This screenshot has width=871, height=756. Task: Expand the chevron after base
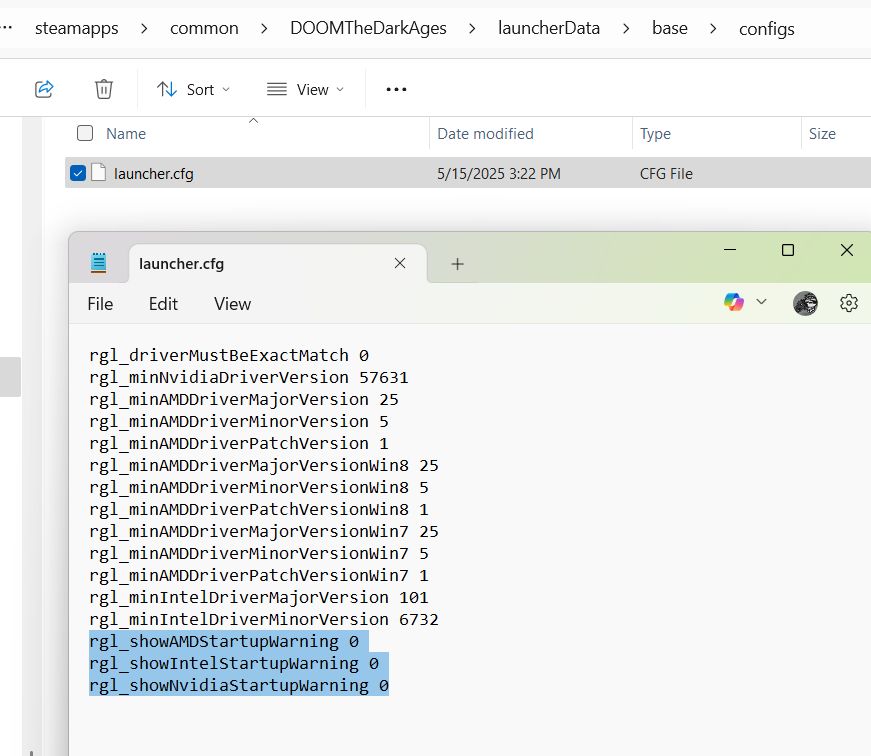[x=713, y=29]
